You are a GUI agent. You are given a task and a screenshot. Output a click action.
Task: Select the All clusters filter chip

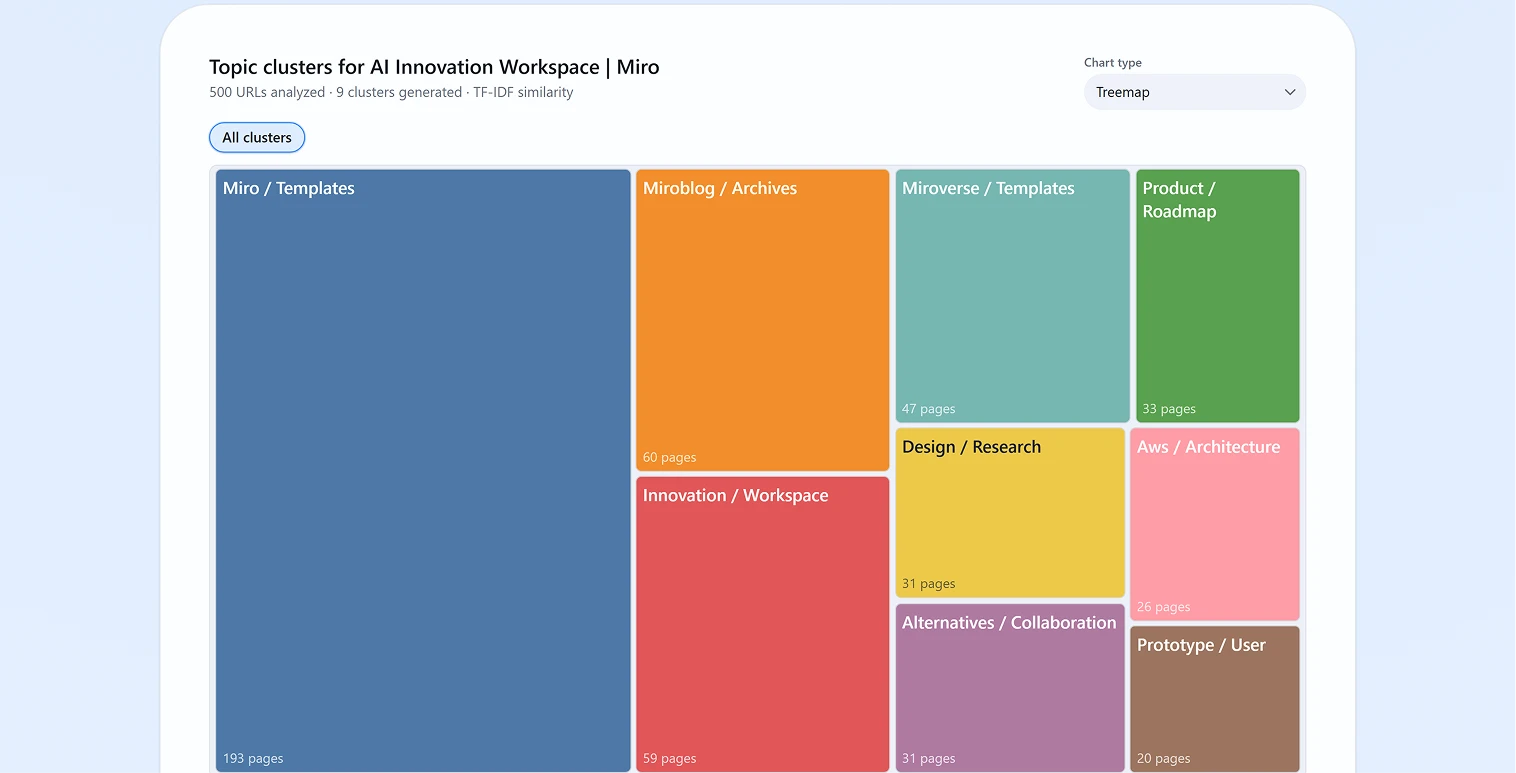coord(257,138)
